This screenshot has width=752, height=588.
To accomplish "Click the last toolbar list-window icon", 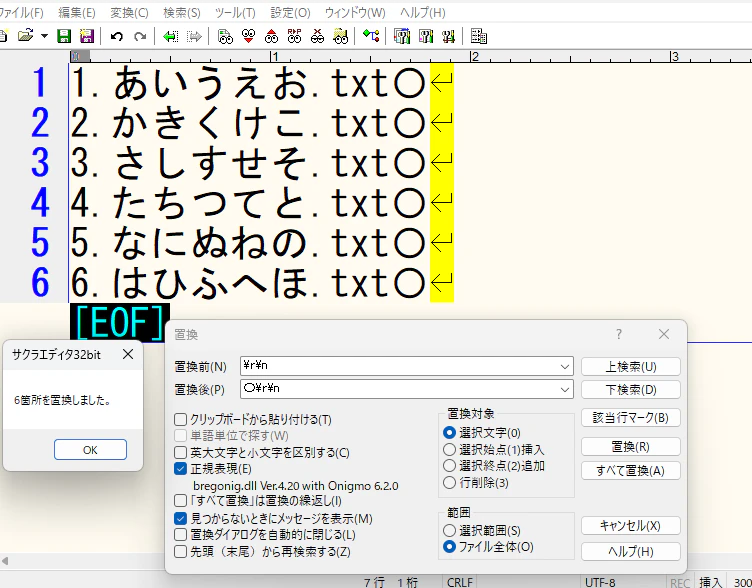I will point(479,36).
